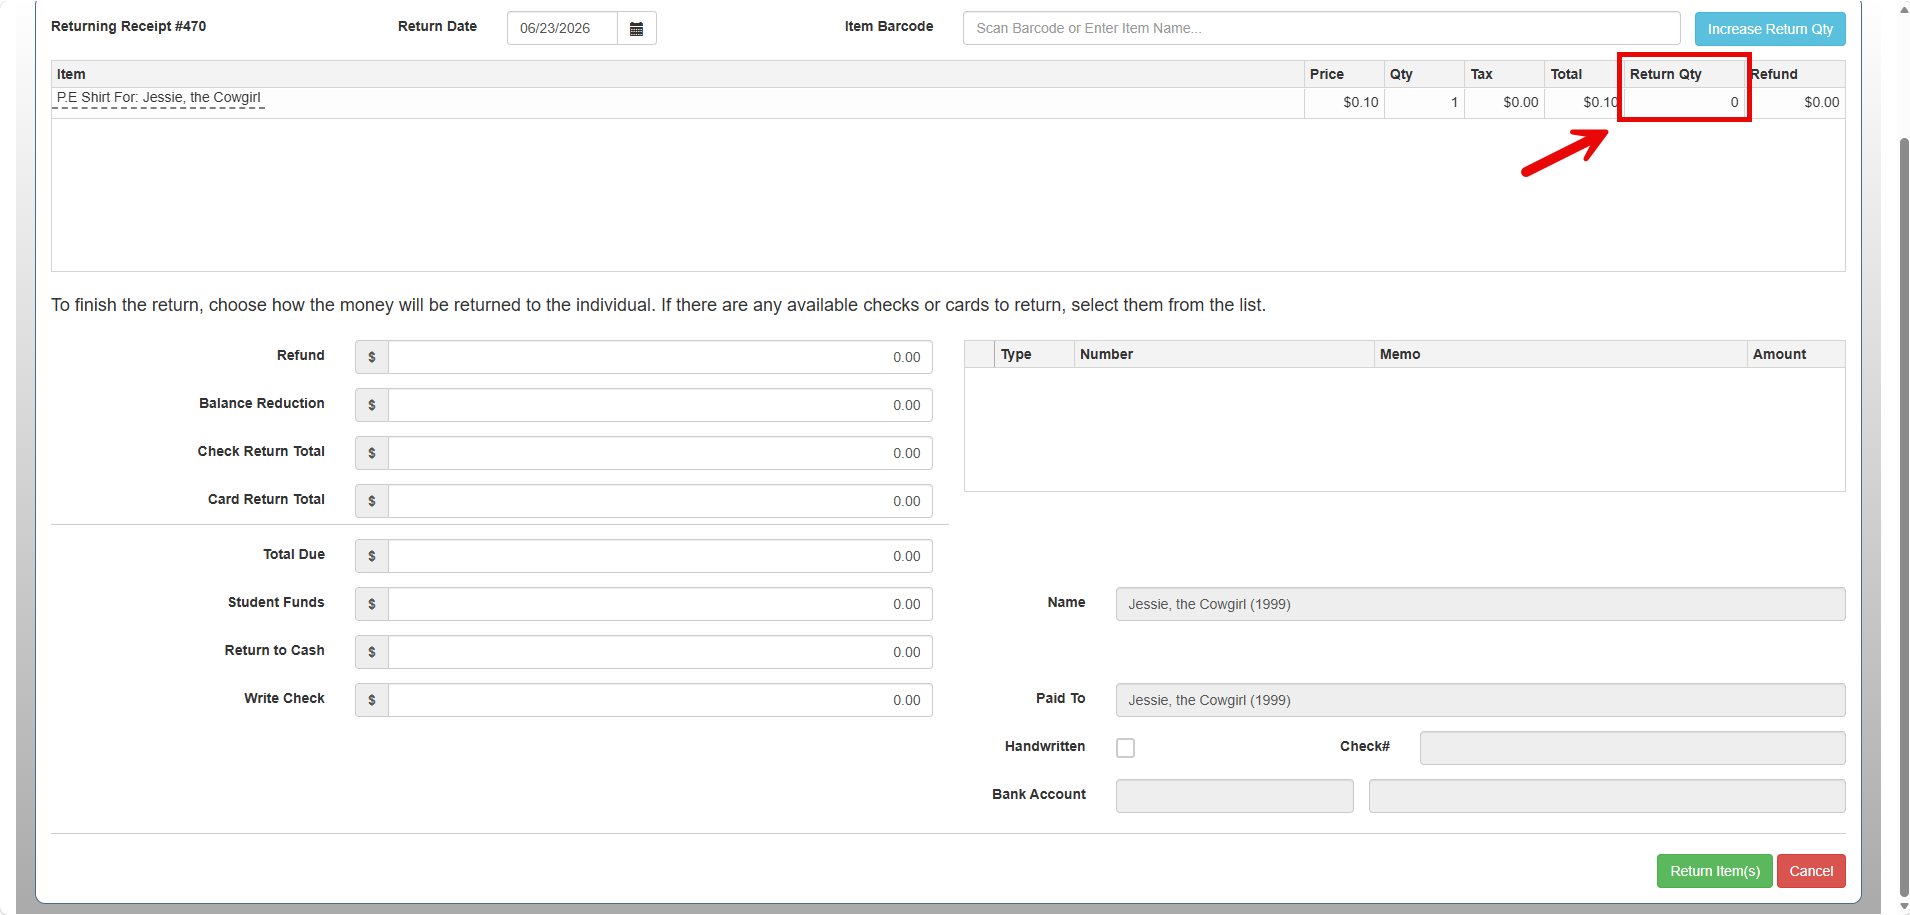The width and height of the screenshot is (1910, 915).
Task: Click the Total Due amount field
Action: (x=660, y=556)
